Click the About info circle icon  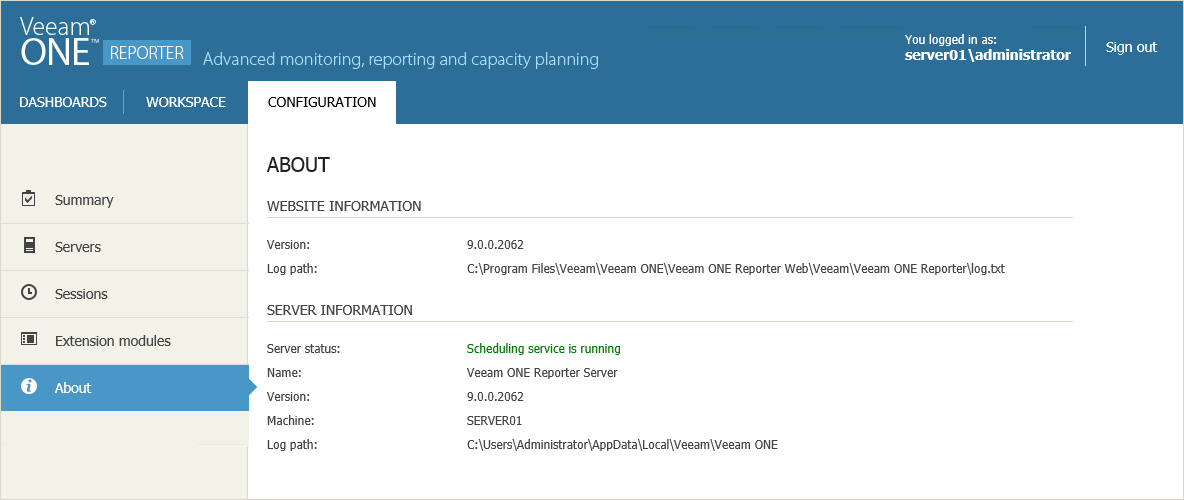[29, 387]
